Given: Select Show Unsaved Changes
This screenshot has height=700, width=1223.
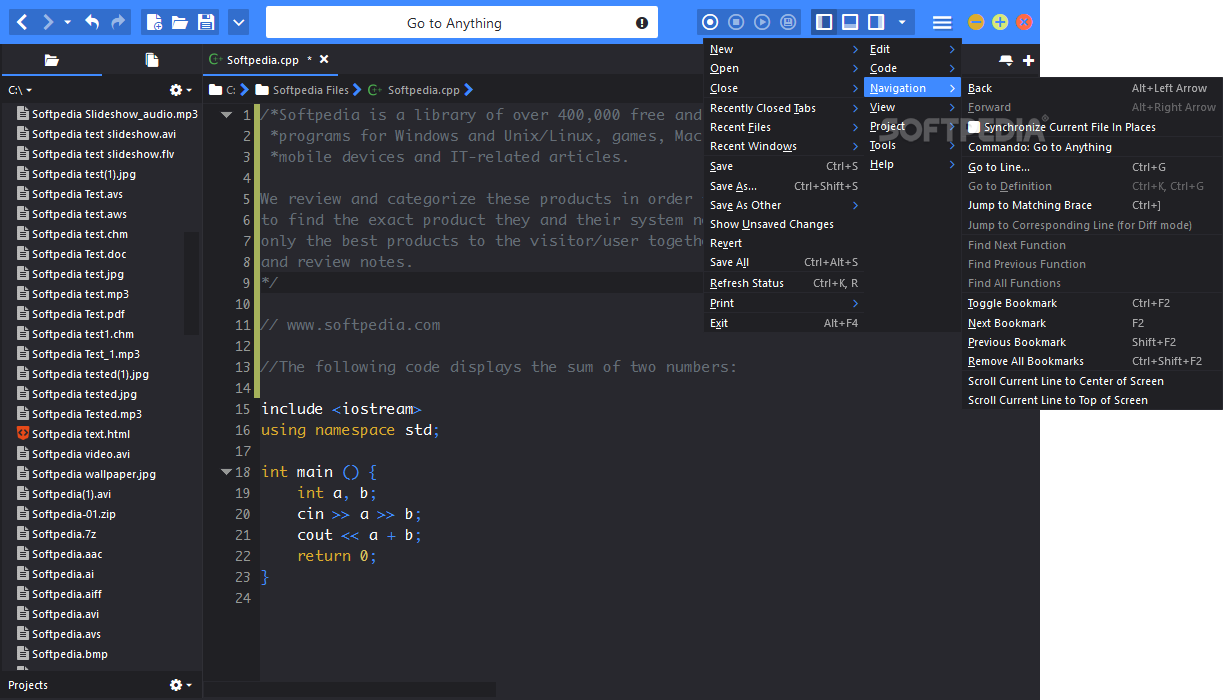Looking at the screenshot, I should pos(783,224).
